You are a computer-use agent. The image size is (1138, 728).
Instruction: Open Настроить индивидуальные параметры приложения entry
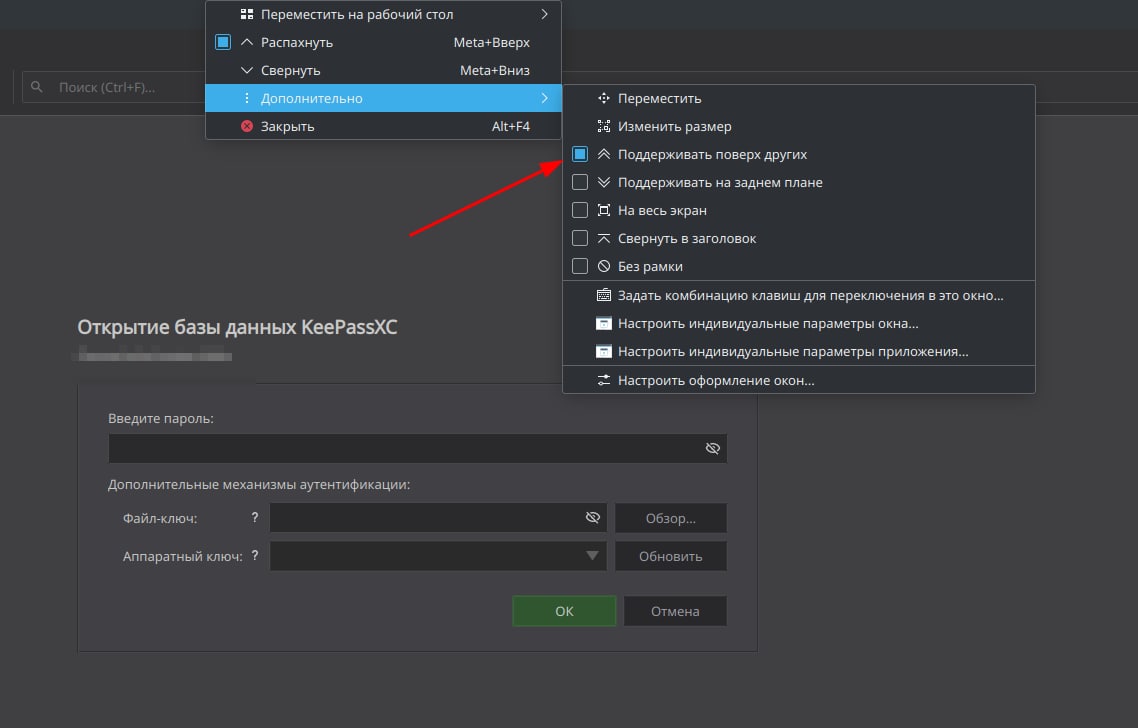coord(798,351)
